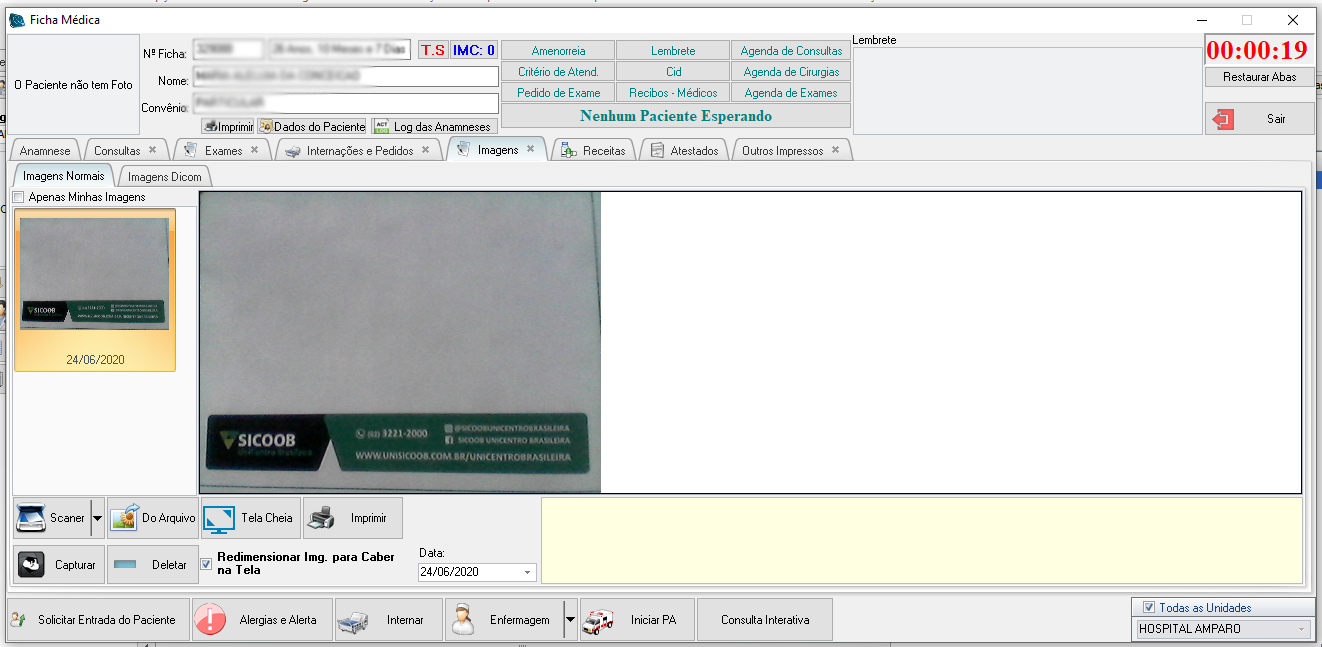The width and height of the screenshot is (1322, 647).
Task: Toggle Todas as Unidades checkbox
Action: tap(1148, 607)
